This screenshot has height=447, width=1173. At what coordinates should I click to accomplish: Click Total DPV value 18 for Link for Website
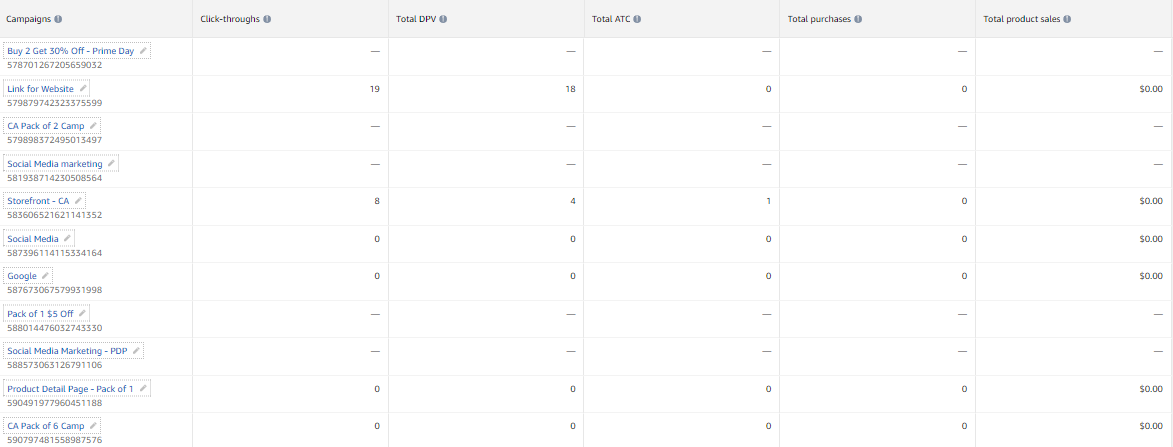point(571,89)
